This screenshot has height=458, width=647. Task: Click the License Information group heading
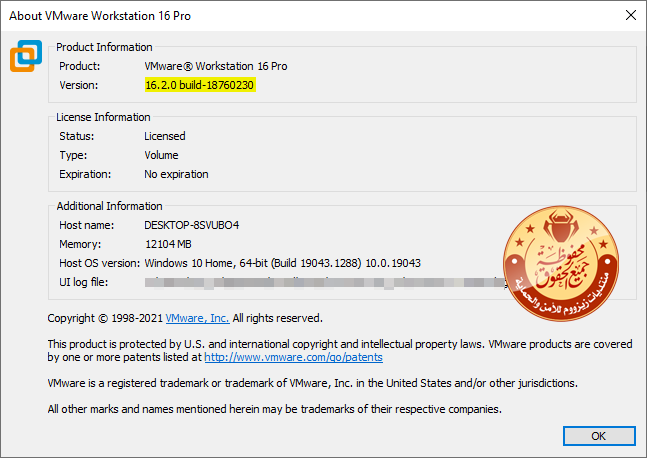point(103,117)
